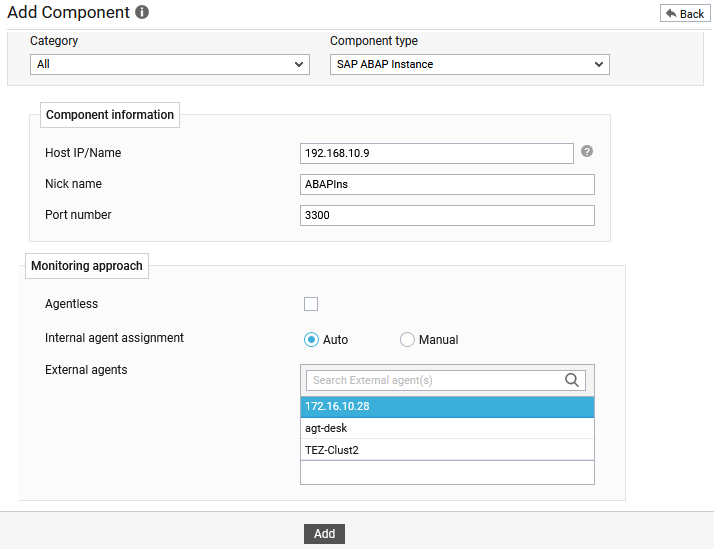This screenshot has height=549, width=714.
Task: Go back using the Back button
Action: point(685,13)
